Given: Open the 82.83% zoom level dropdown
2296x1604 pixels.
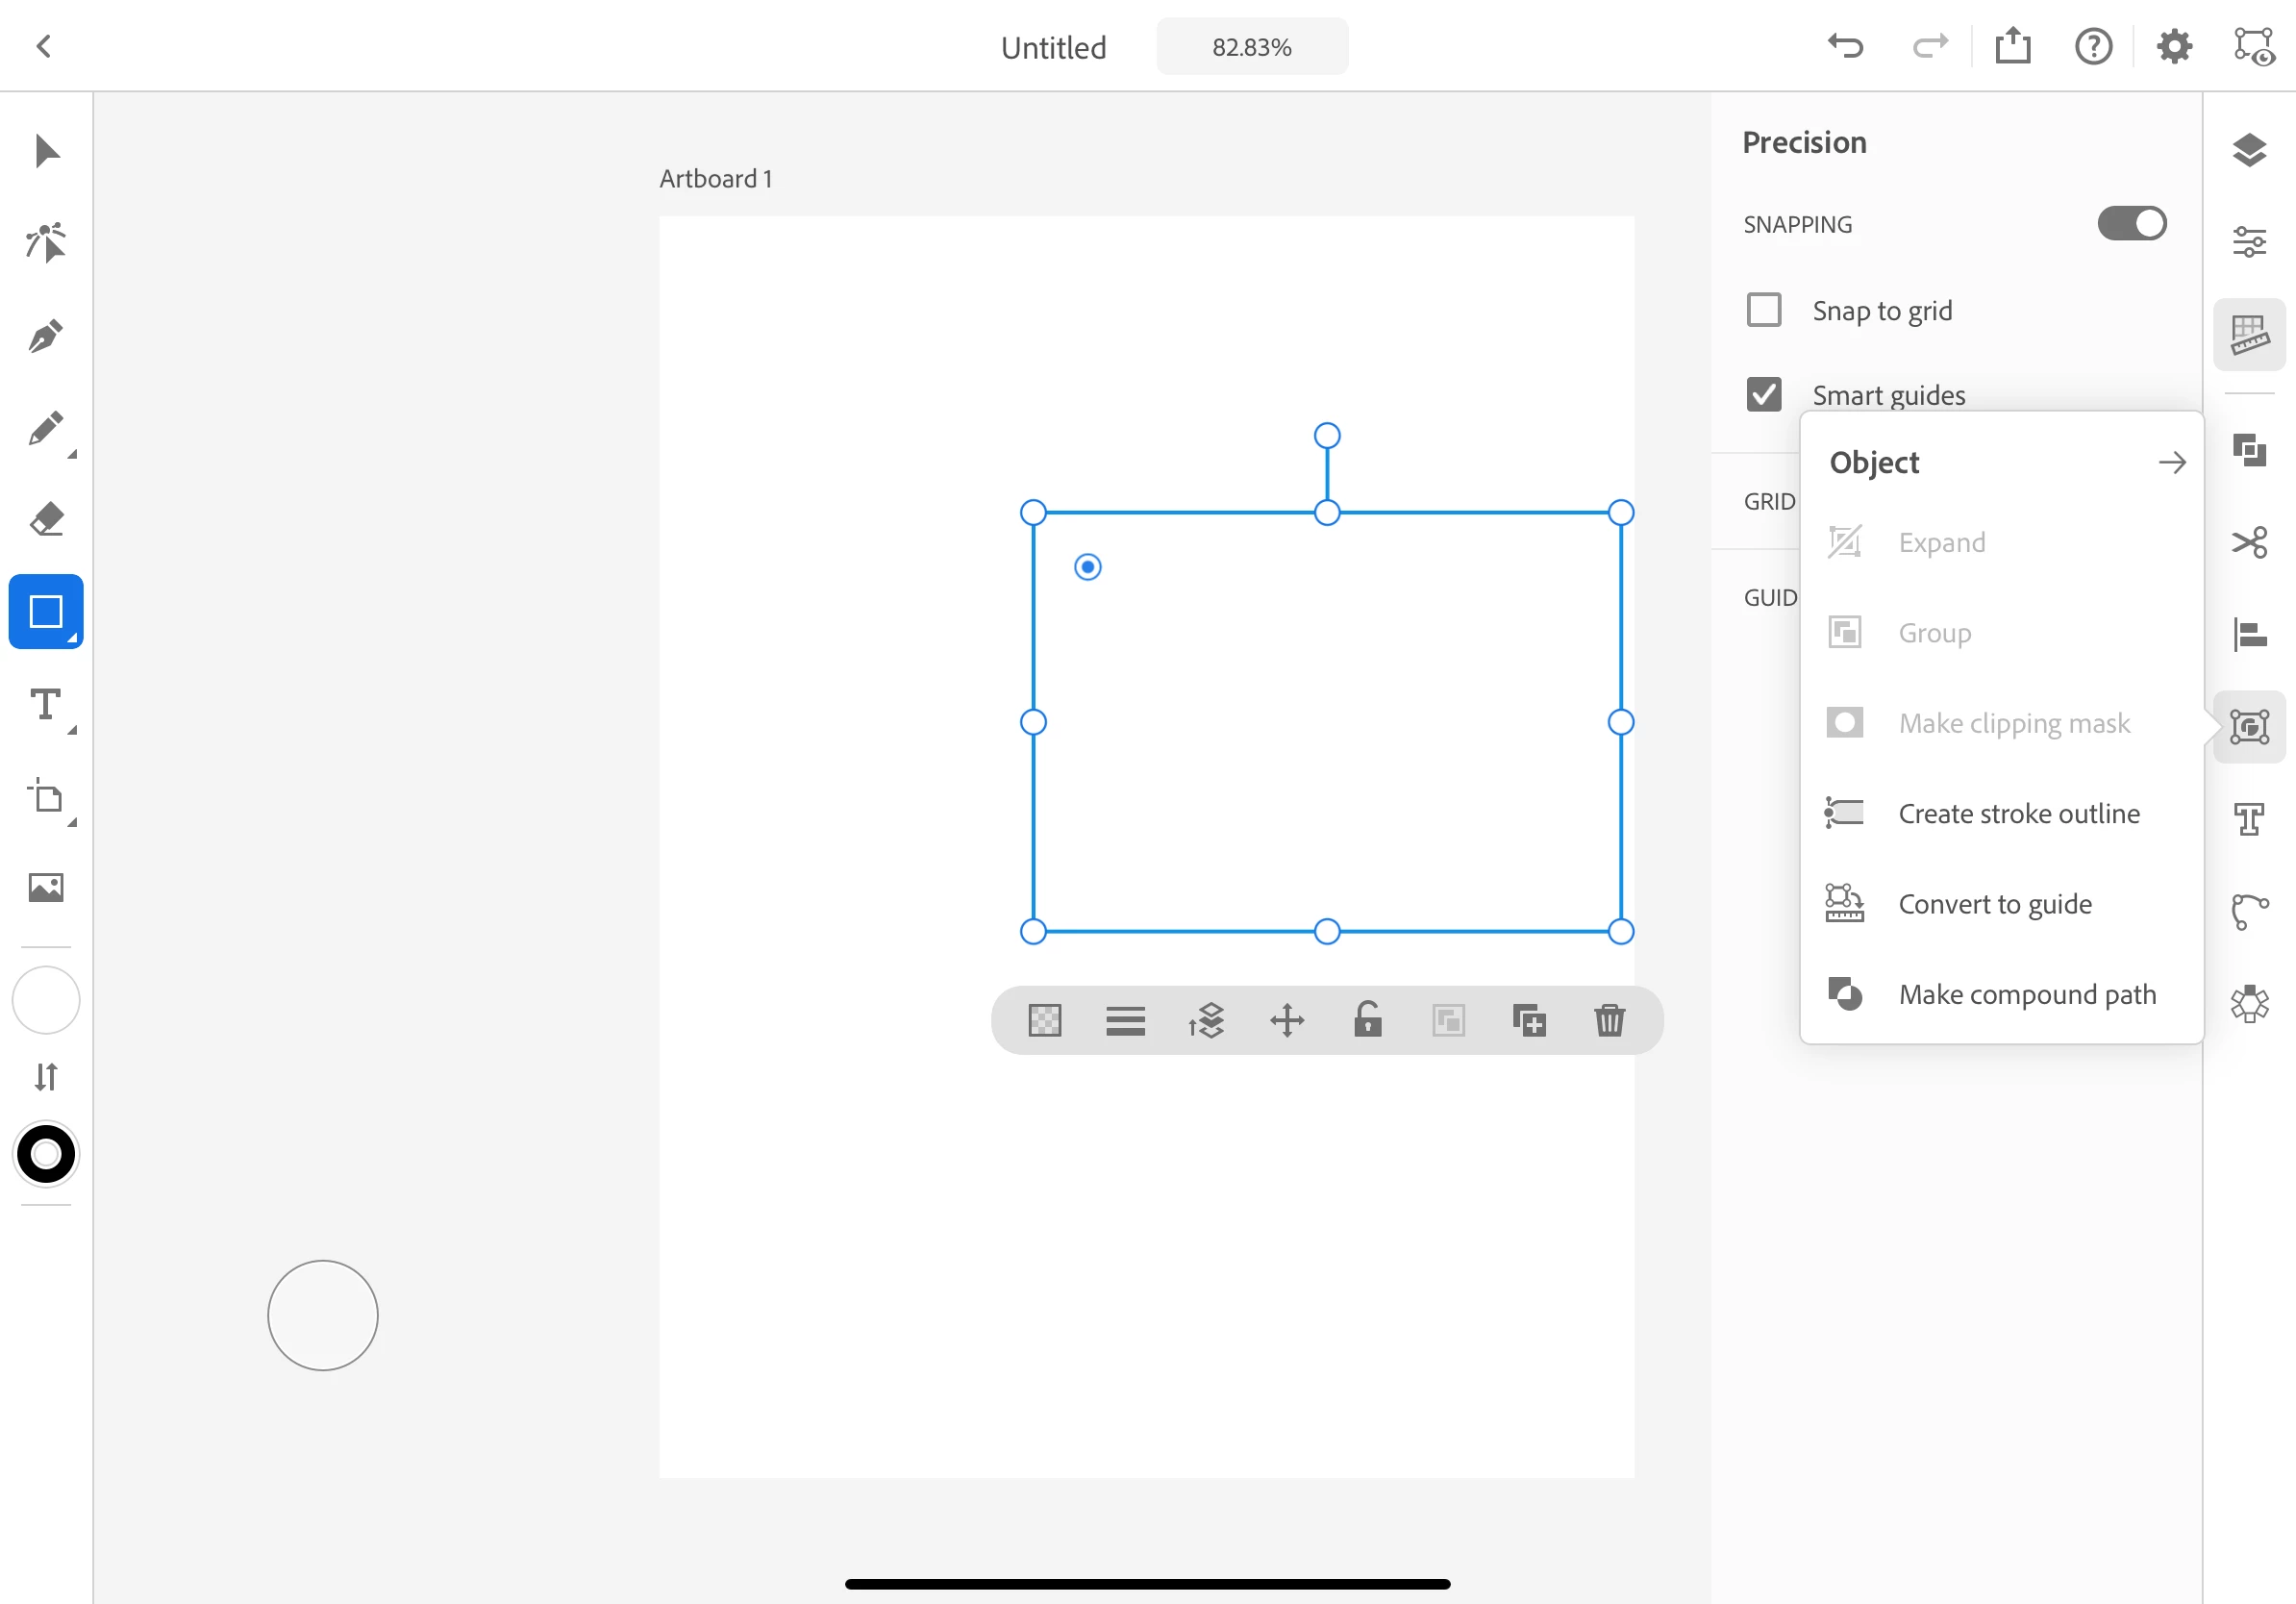Looking at the screenshot, I should (1251, 47).
